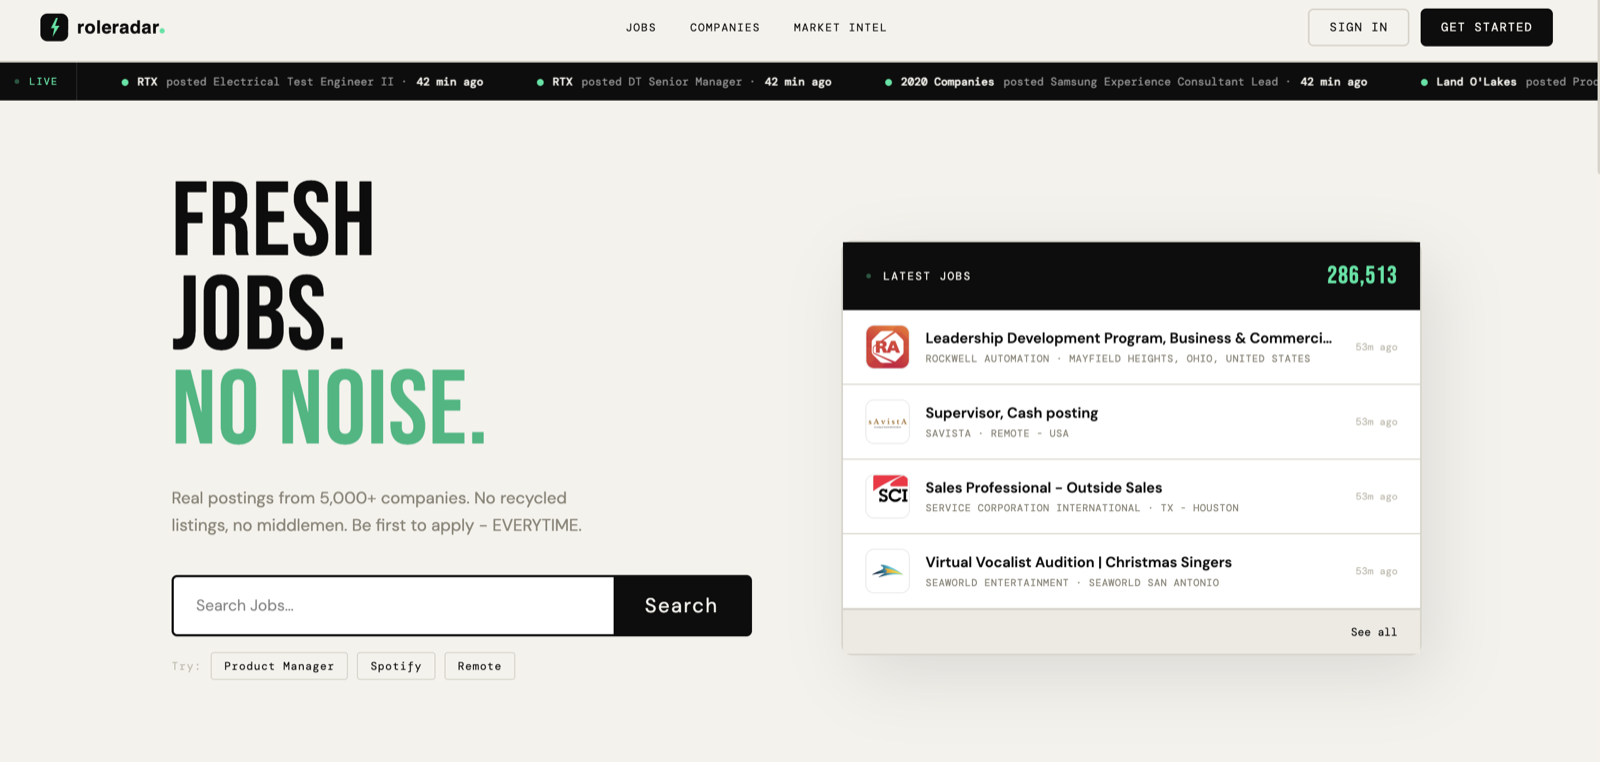Click Rockwell Automation Mayfield Heights location text
This screenshot has height=762, width=1600.
pyautogui.click(x=1118, y=359)
